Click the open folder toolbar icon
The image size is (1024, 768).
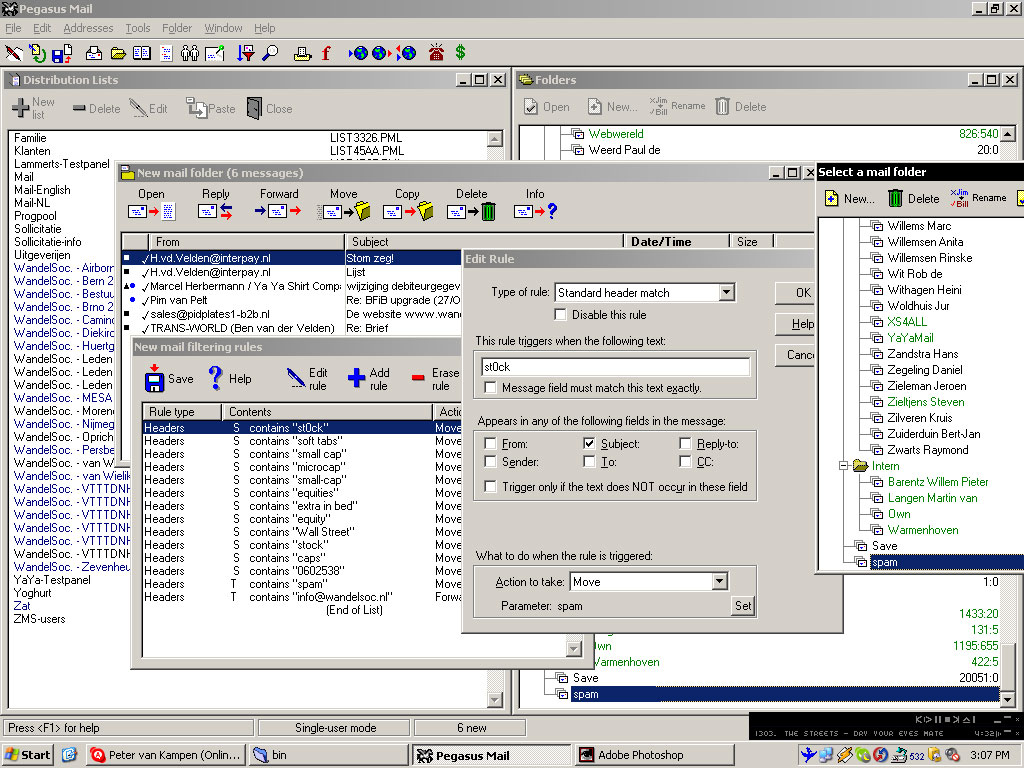click(118, 54)
